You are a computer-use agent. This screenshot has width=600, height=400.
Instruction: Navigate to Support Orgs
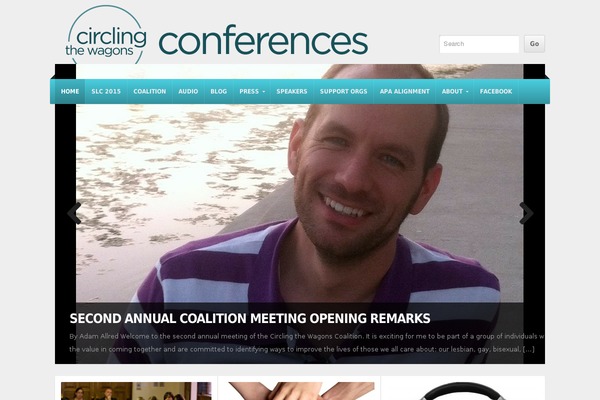tap(343, 91)
